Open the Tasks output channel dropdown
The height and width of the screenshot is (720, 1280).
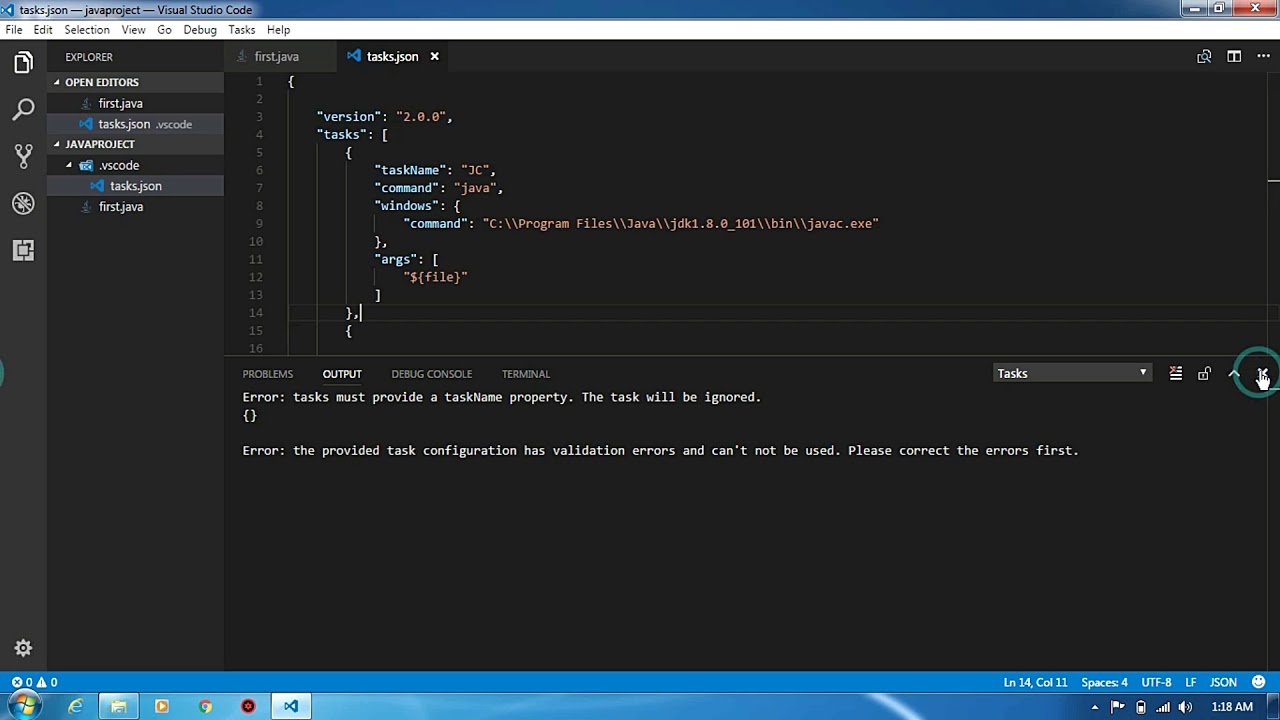pos(1072,373)
